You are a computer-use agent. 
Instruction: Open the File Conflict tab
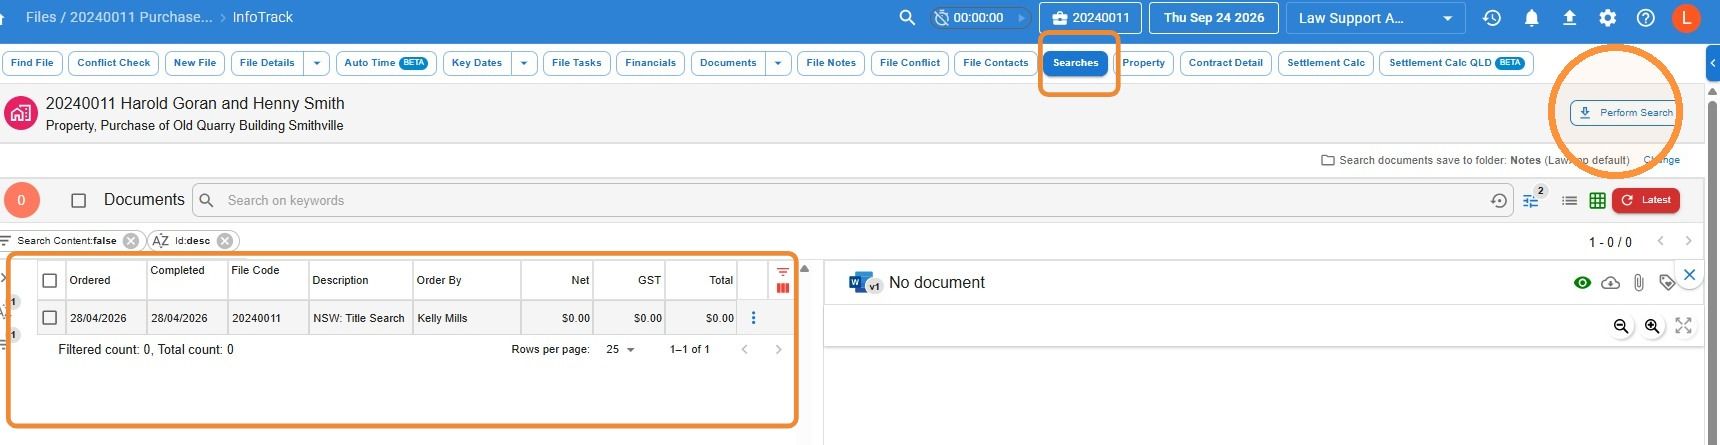point(910,63)
